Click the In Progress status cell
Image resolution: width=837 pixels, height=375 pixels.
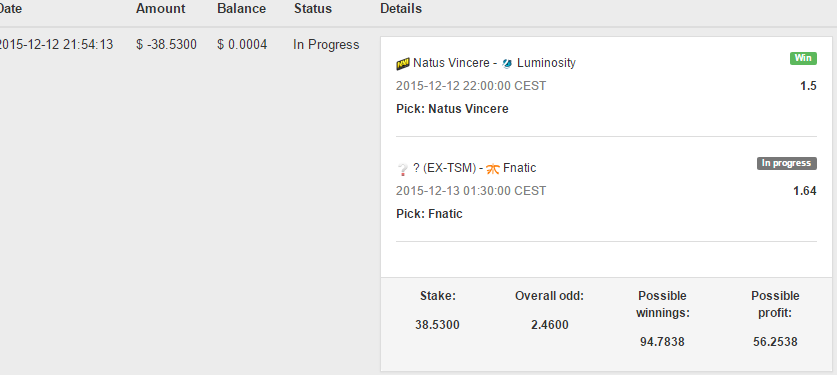pyautogui.click(x=326, y=45)
